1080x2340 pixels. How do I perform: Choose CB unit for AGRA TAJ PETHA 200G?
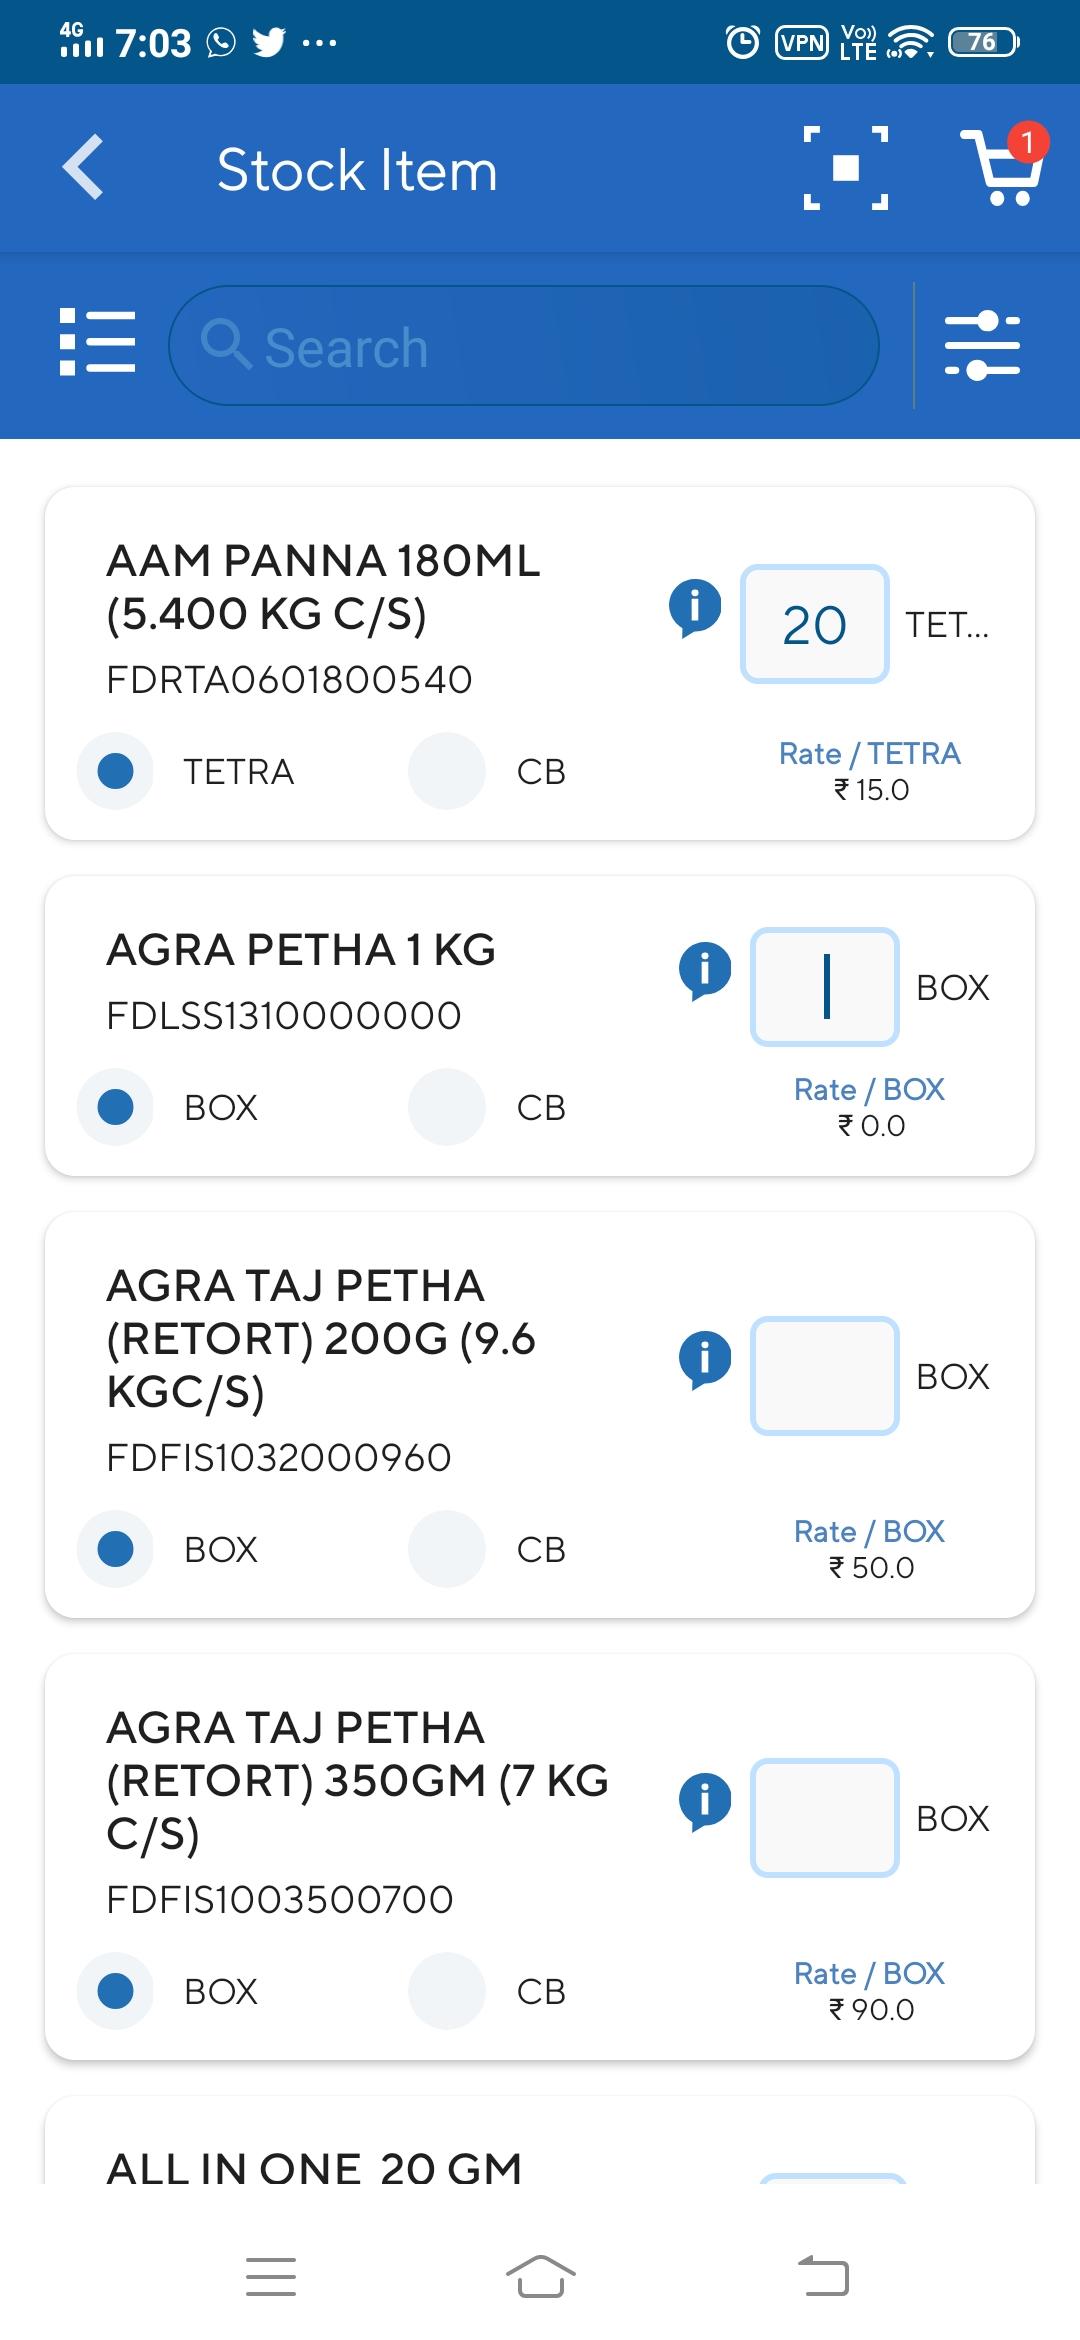(x=447, y=1549)
